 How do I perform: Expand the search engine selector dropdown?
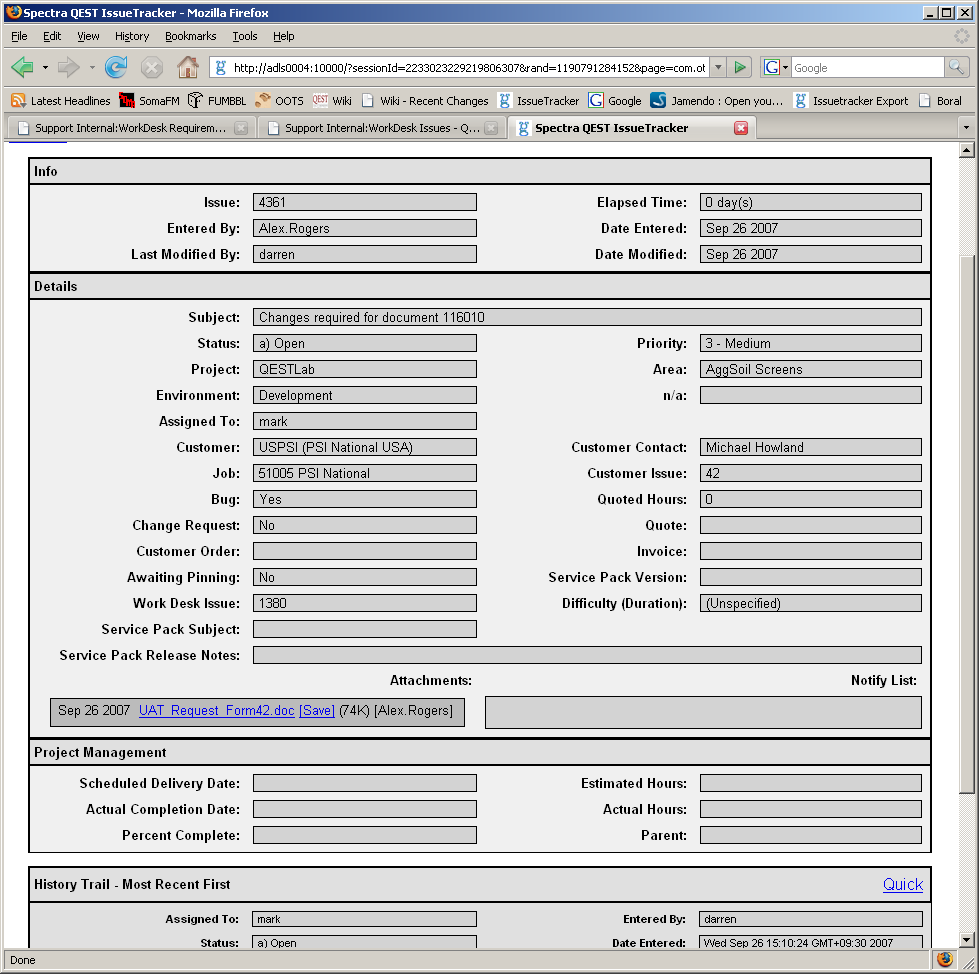click(x=776, y=68)
